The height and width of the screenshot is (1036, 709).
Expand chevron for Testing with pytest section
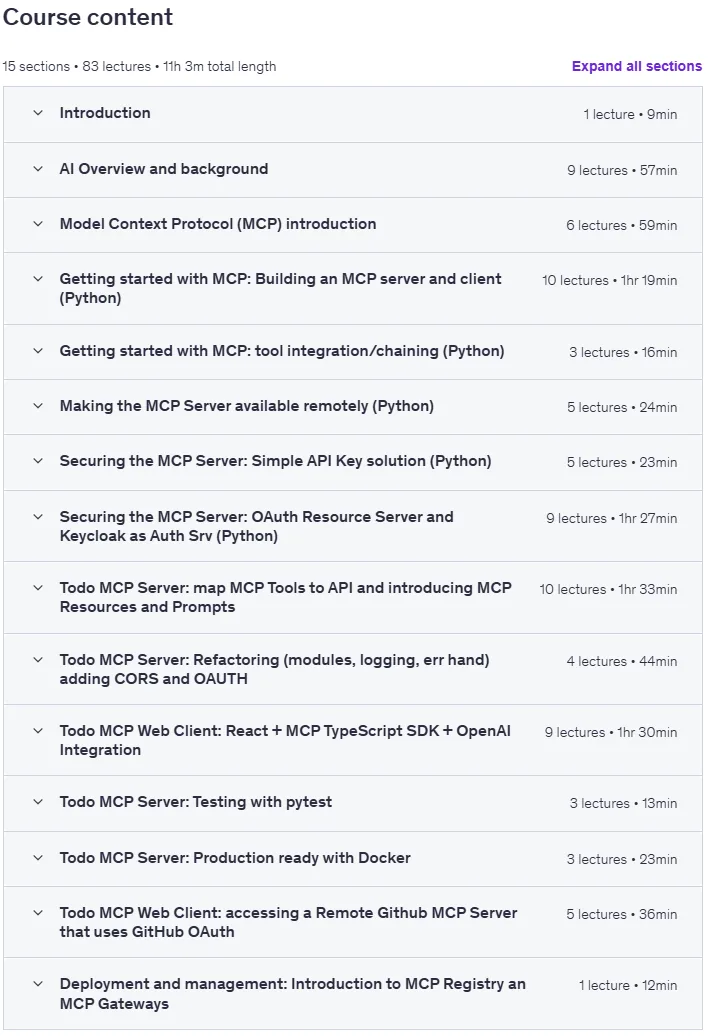coord(38,801)
